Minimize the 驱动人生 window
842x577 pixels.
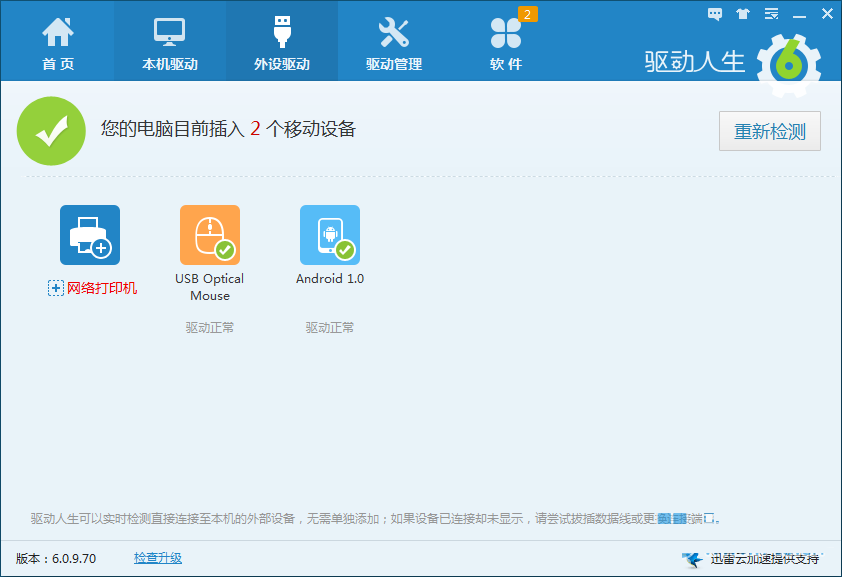click(799, 14)
